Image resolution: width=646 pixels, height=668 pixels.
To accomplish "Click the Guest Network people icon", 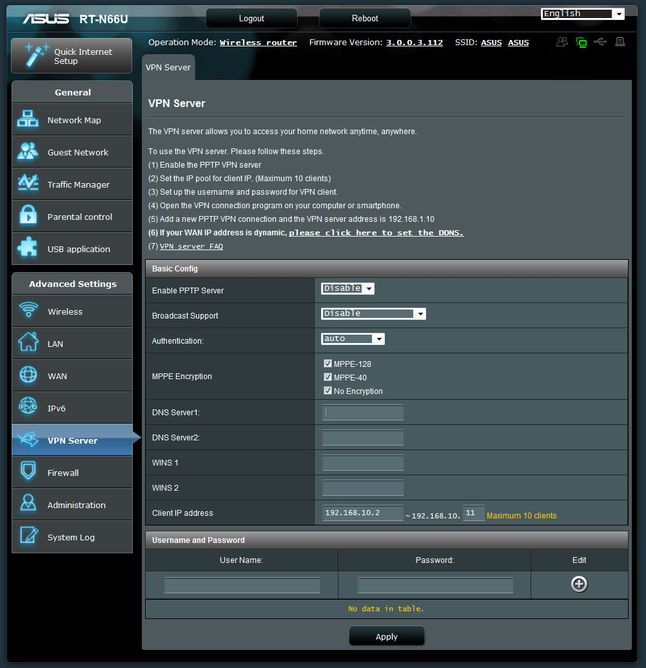I will [28, 151].
